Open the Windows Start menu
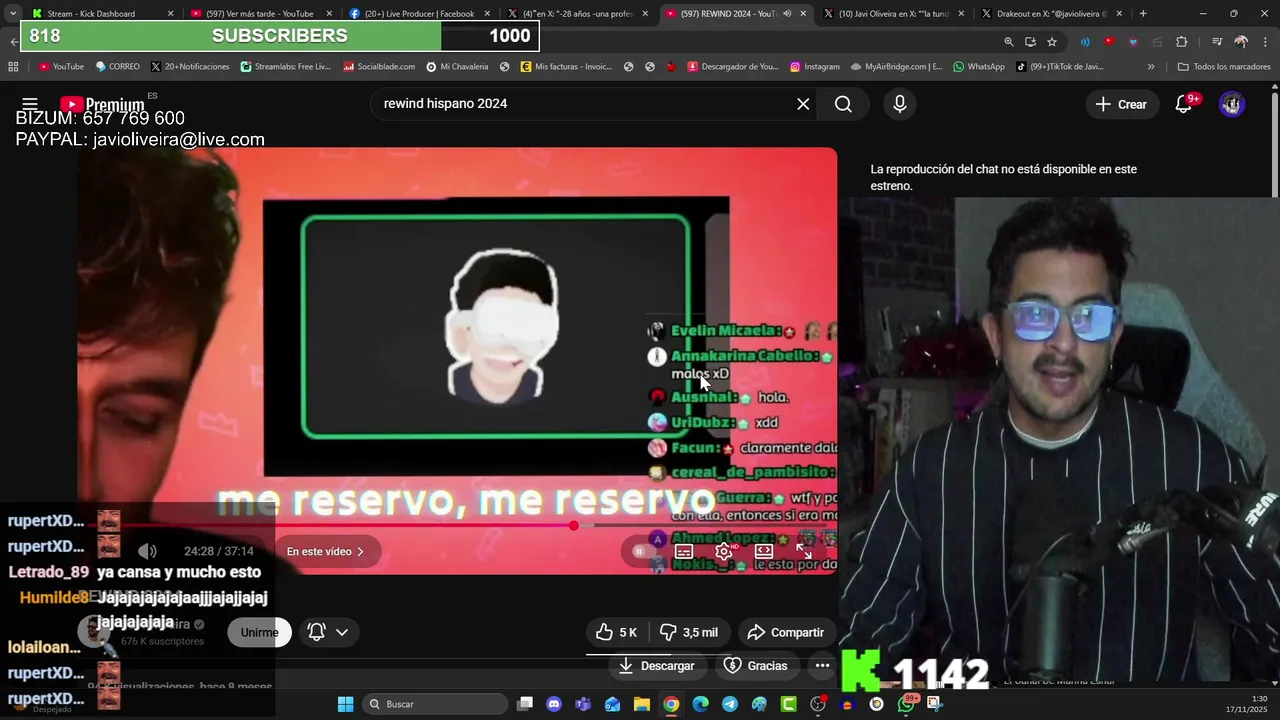This screenshot has width=1280, height=720. pos(345,704)
